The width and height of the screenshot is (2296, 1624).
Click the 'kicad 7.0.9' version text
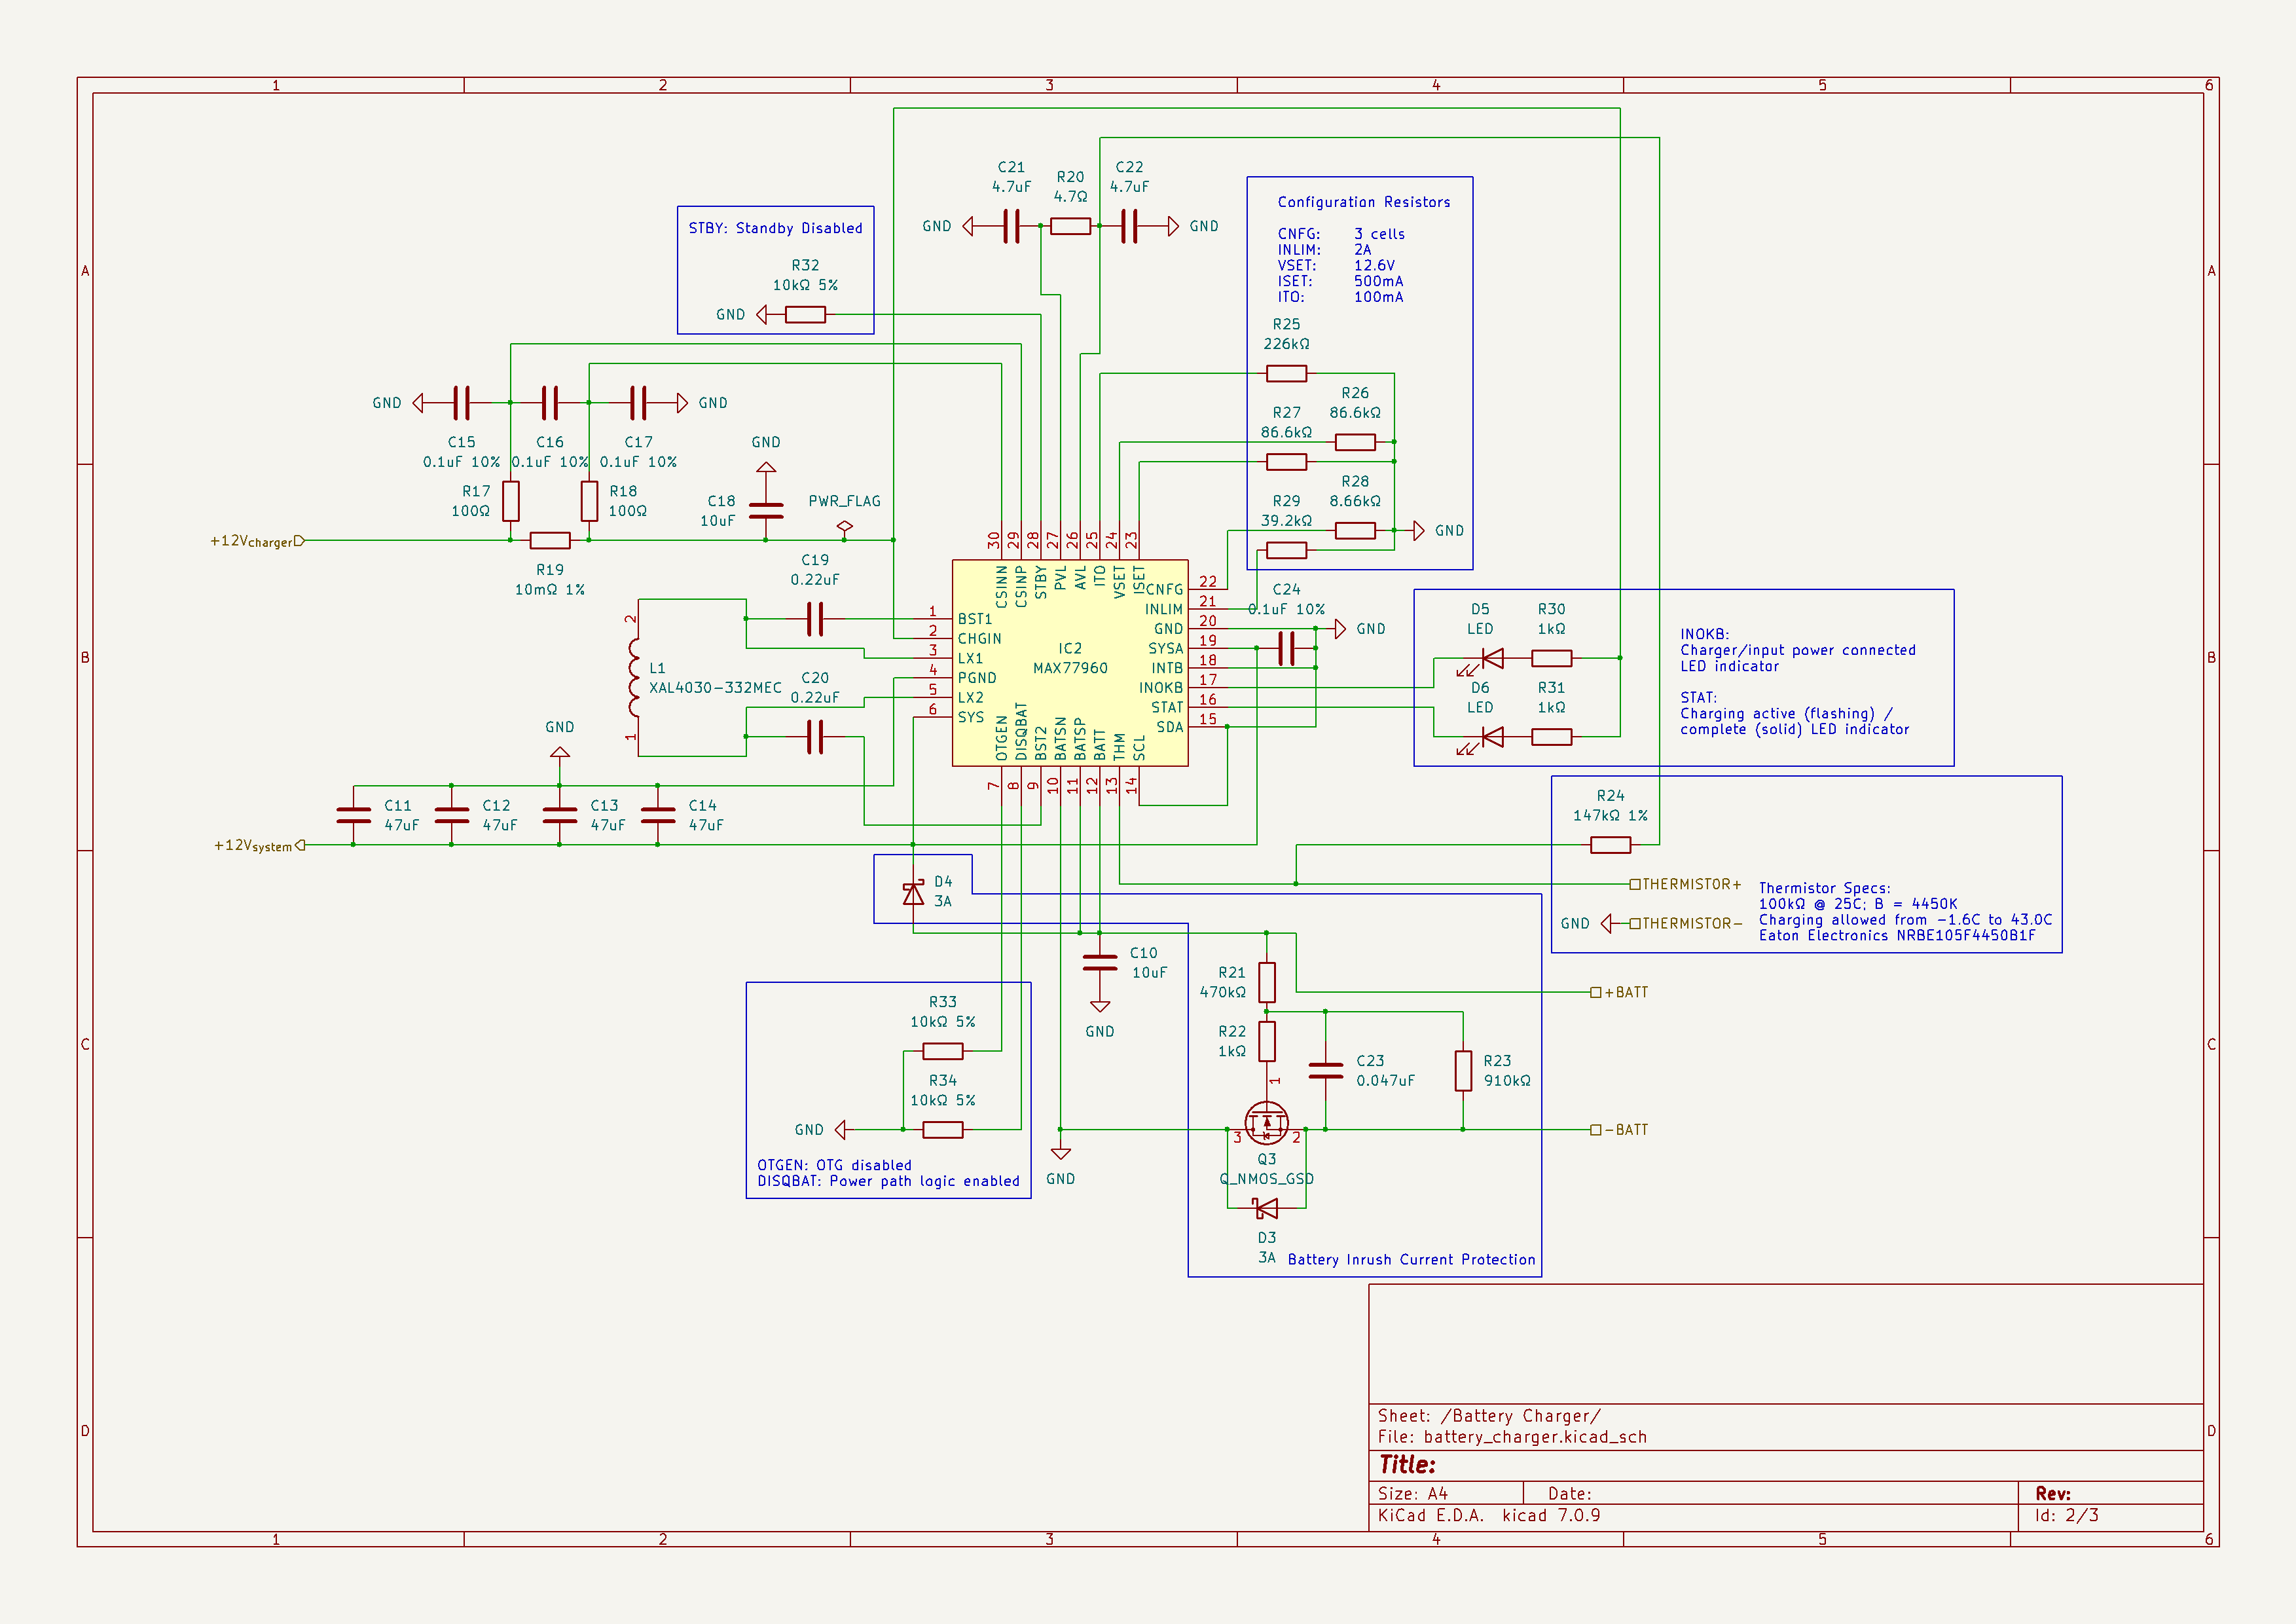[x=1551, y=1516]
